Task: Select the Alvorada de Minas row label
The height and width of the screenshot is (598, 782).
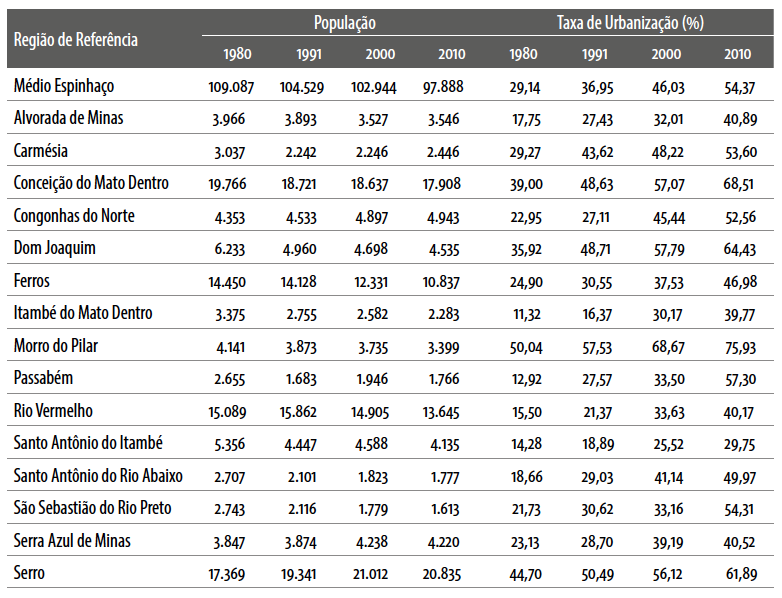Action: point(69,118)
